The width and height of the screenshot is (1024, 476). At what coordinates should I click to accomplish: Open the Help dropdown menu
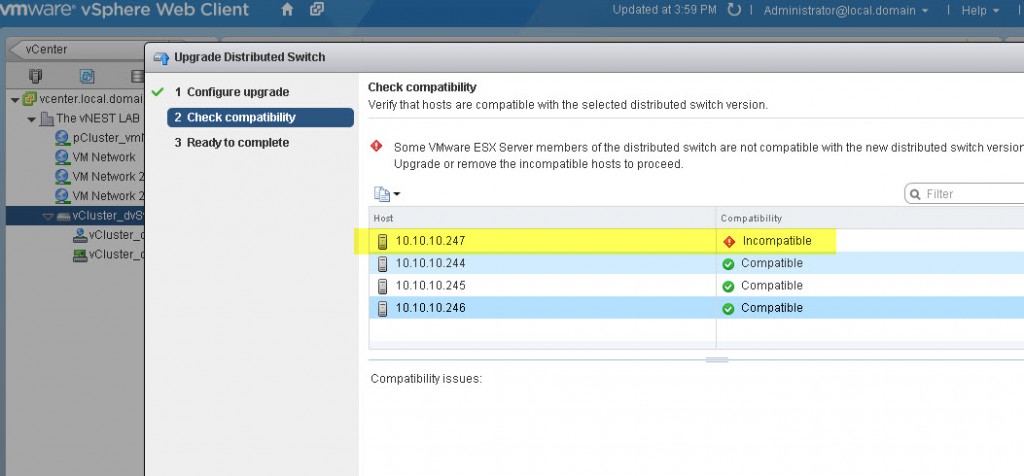(x=979, y=11)
